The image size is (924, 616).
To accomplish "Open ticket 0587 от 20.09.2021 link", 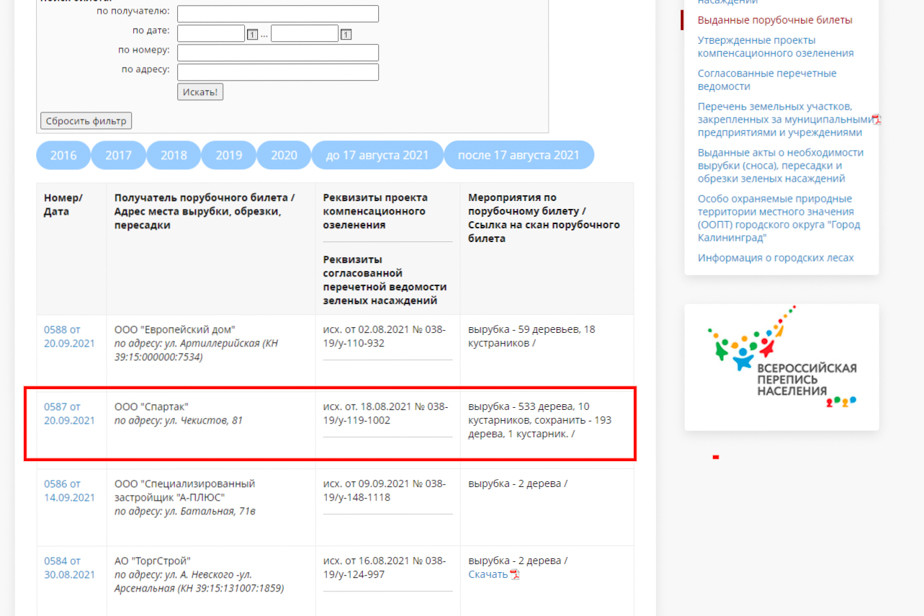I will pos(69,413).
